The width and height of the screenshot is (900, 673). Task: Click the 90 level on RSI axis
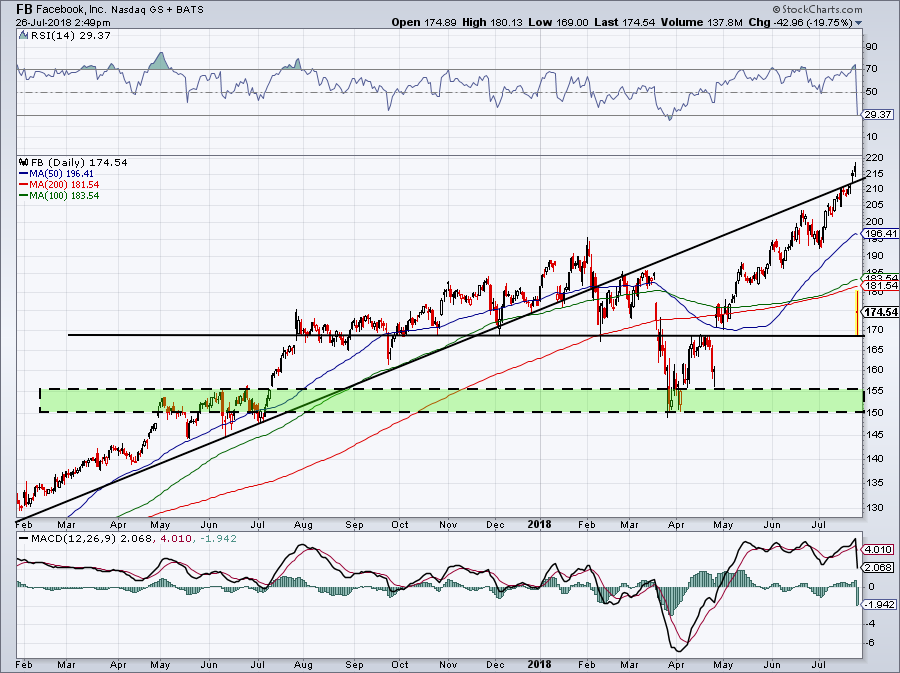pyautogui.click(x=871, y=47)
